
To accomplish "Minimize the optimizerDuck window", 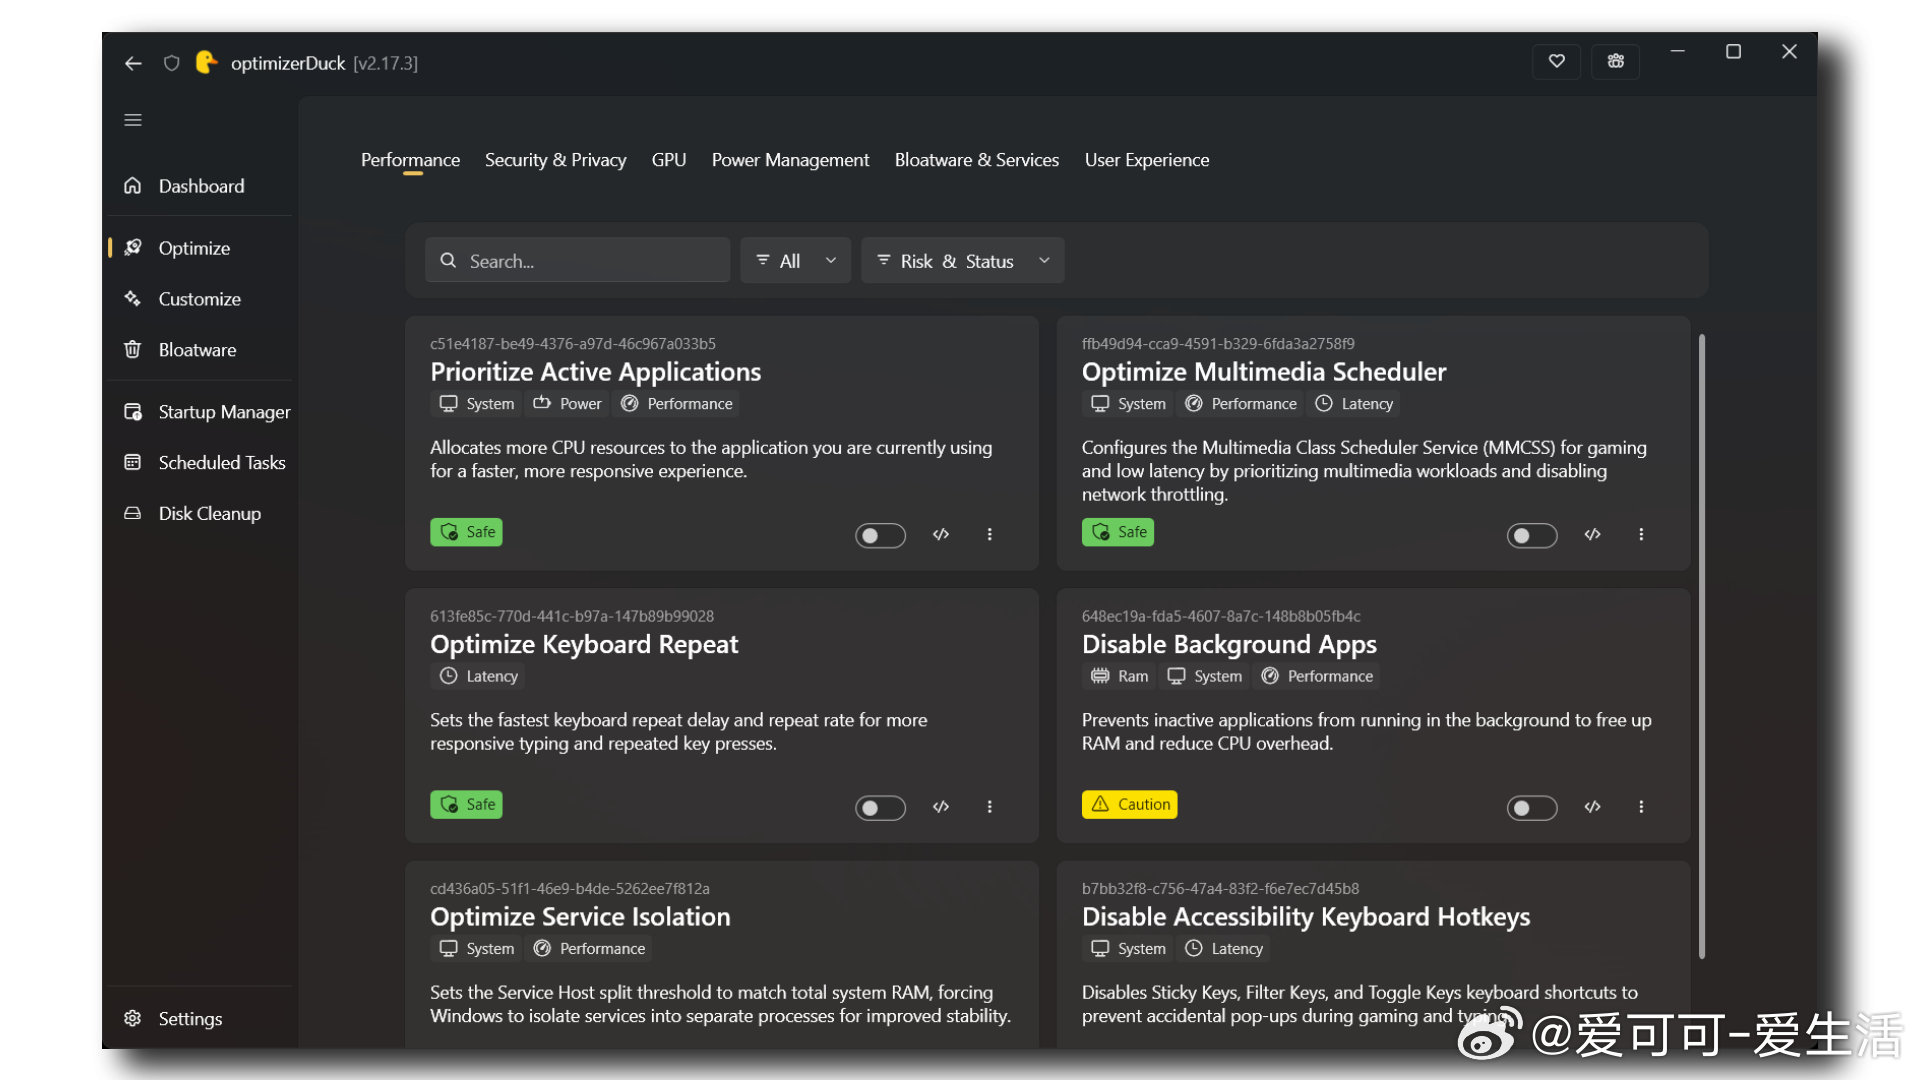I will pos(1678,51).
